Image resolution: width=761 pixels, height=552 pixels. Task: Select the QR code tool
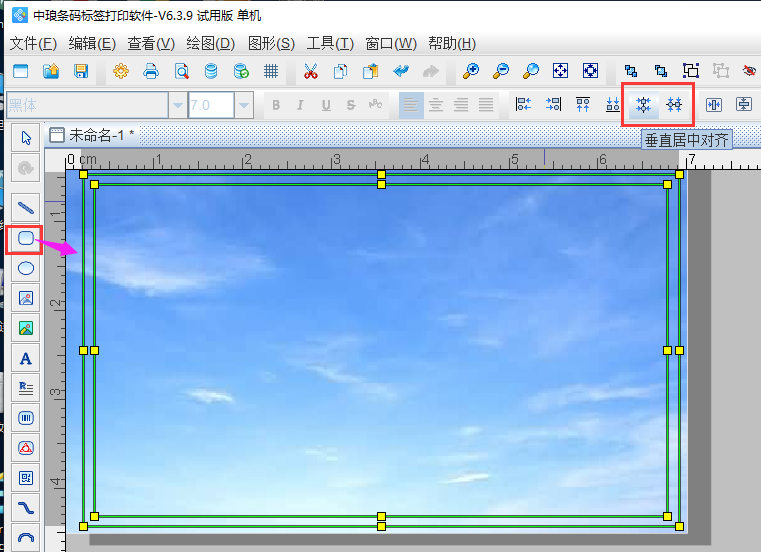(26, 478)
